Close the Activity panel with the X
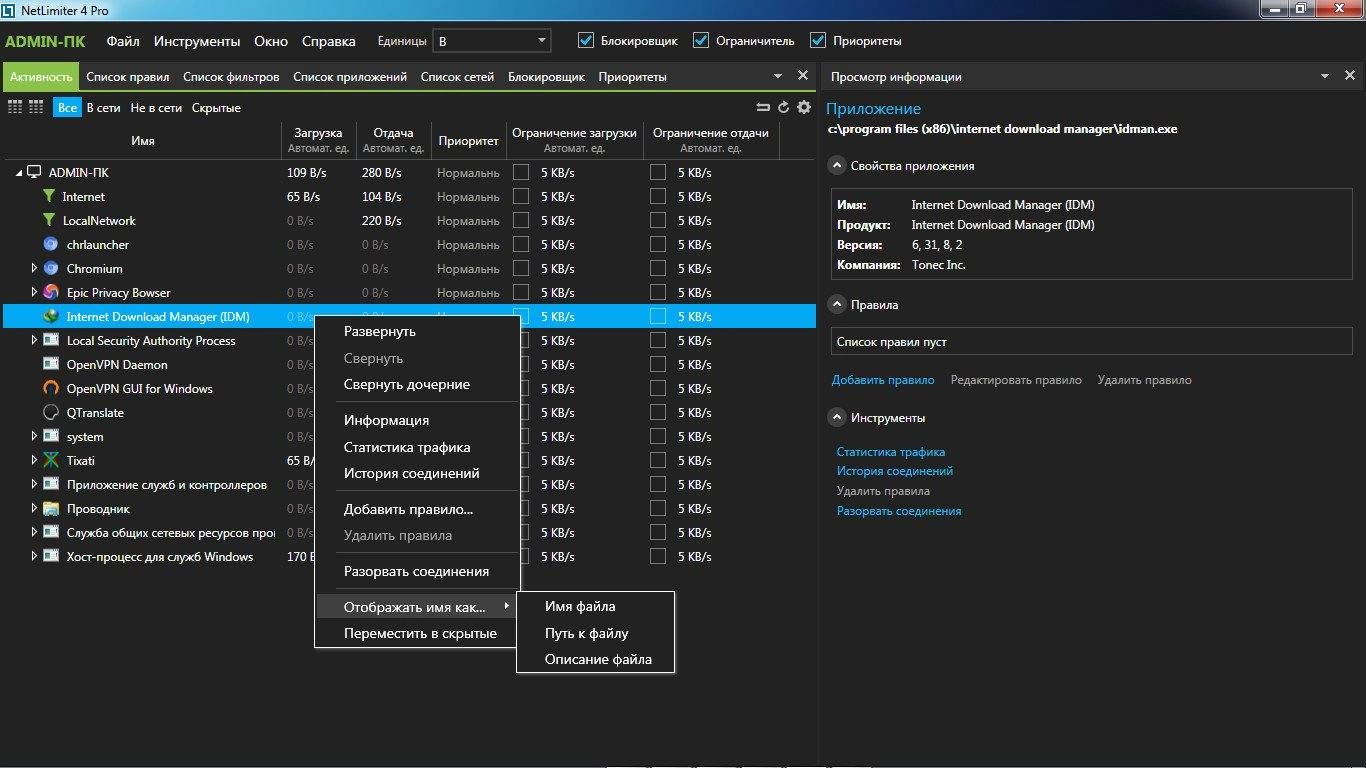This screenshot has width=1366, height=768. tap(802, 76)
